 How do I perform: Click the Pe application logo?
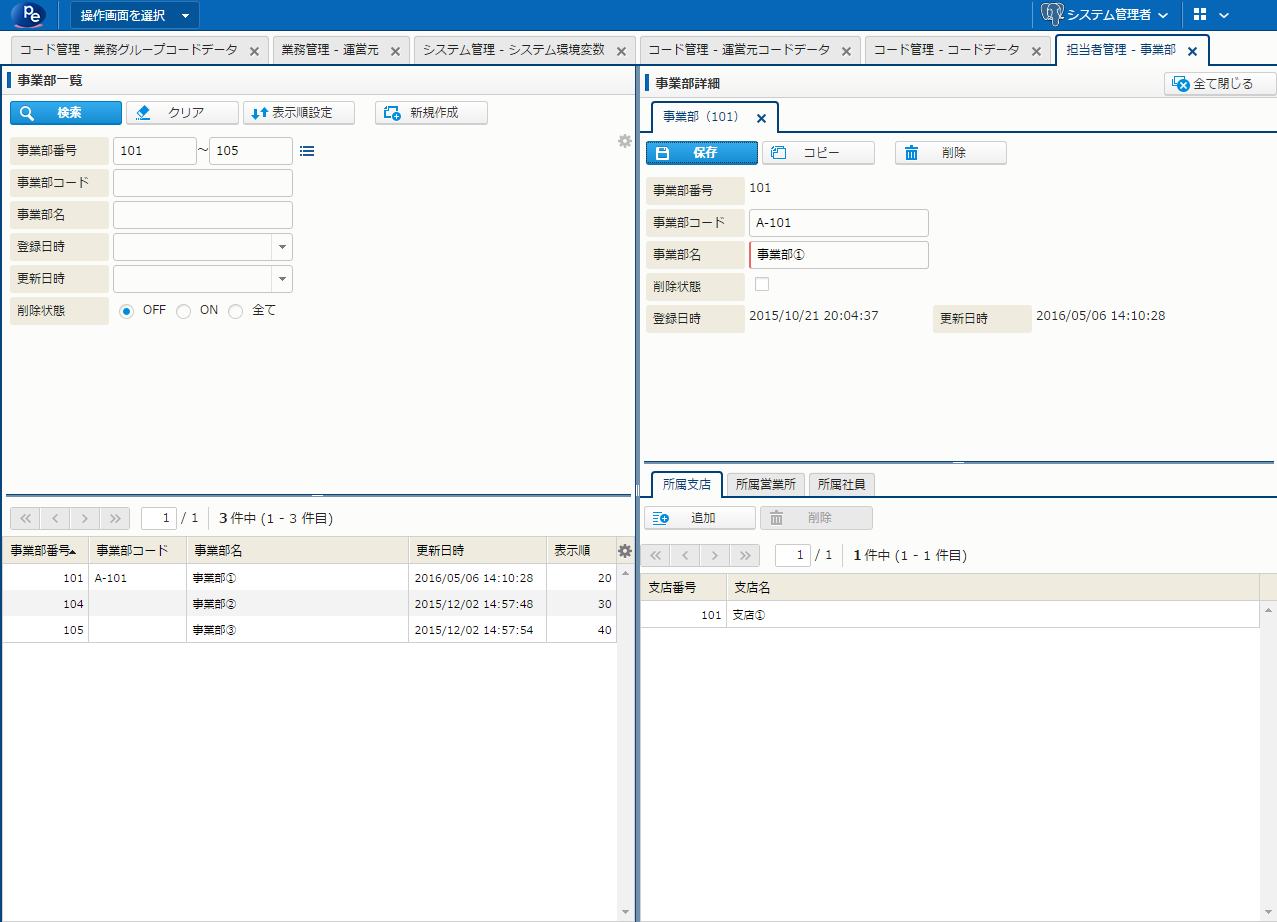(33, 15)
